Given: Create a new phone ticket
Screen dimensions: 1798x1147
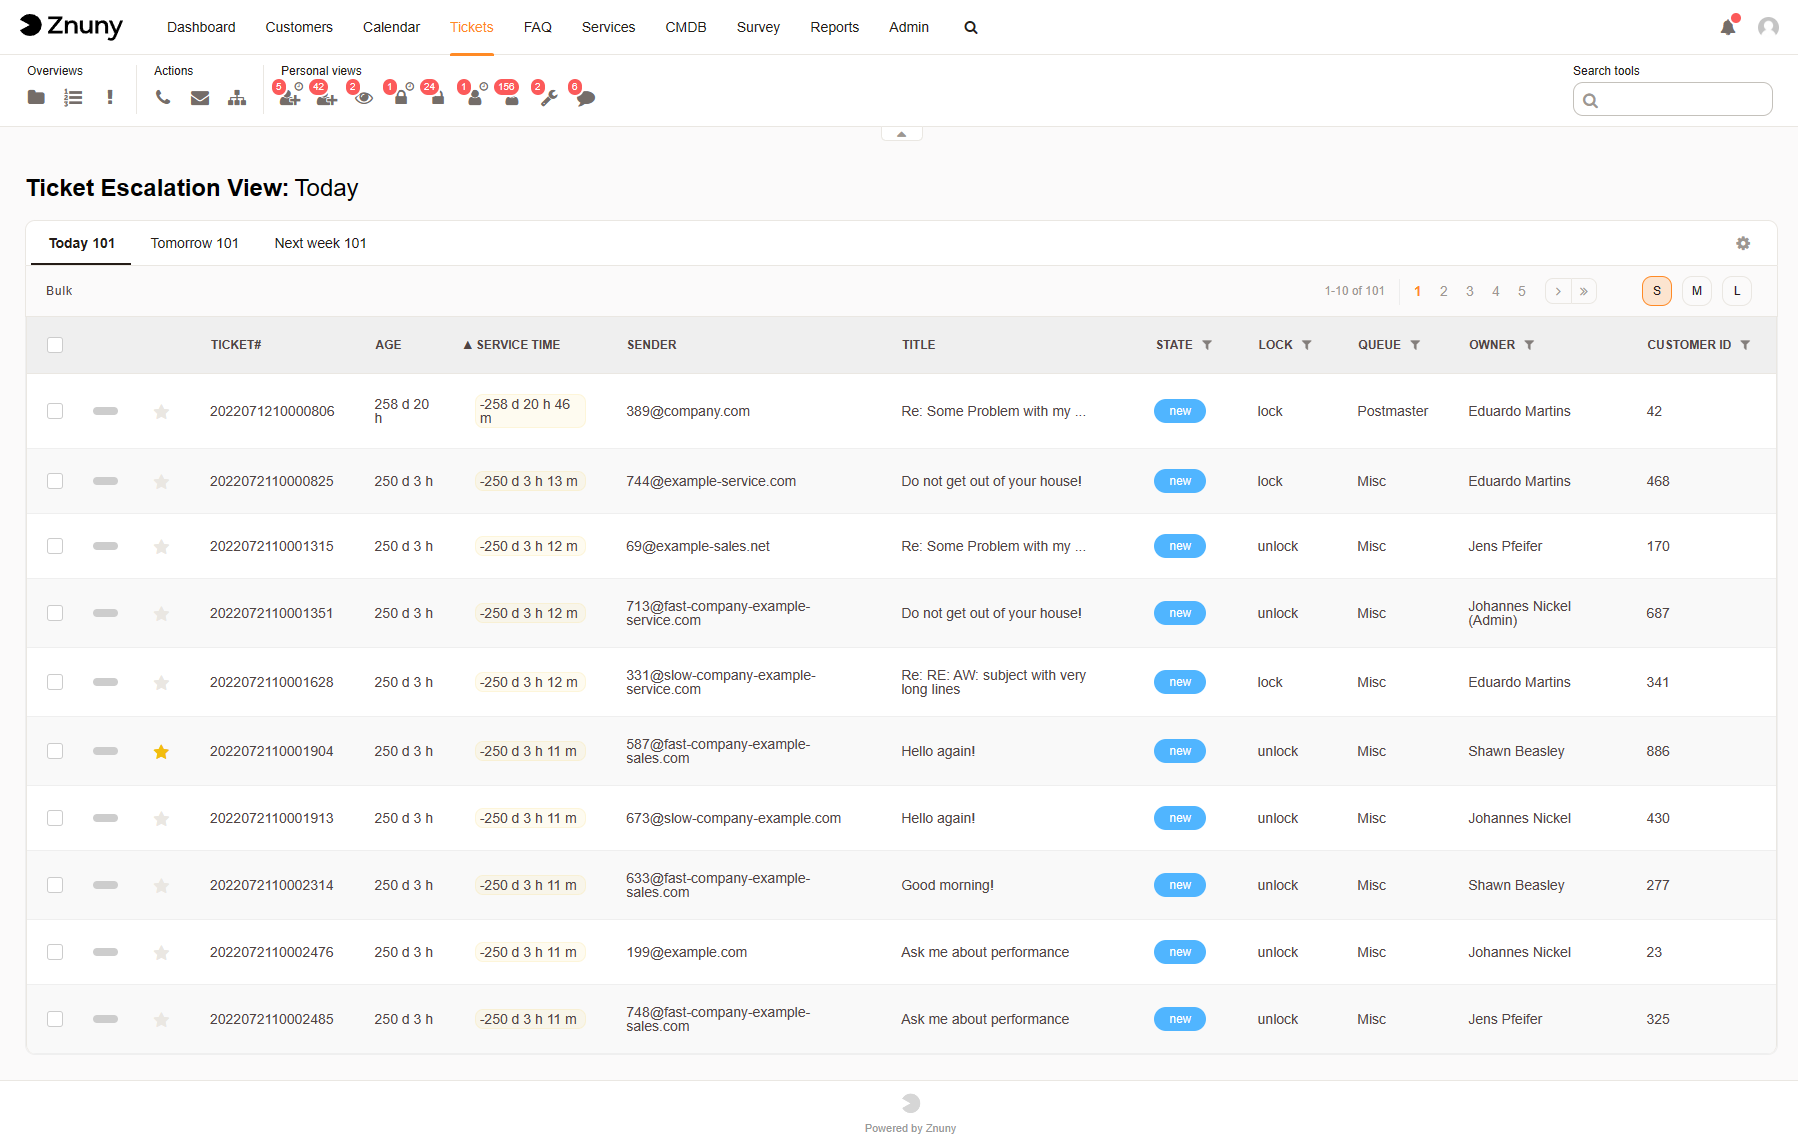Looking at the screenshot, I should [x=163, y=97].
